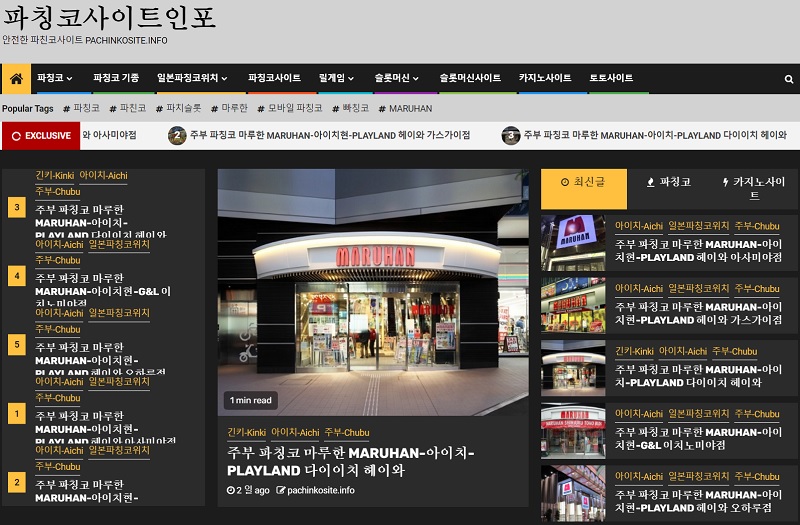Click 일본파칭코위치 category on 아사미야점 sidebar post
This screenshot has height=525, width=800.
(x=699, y=226)
